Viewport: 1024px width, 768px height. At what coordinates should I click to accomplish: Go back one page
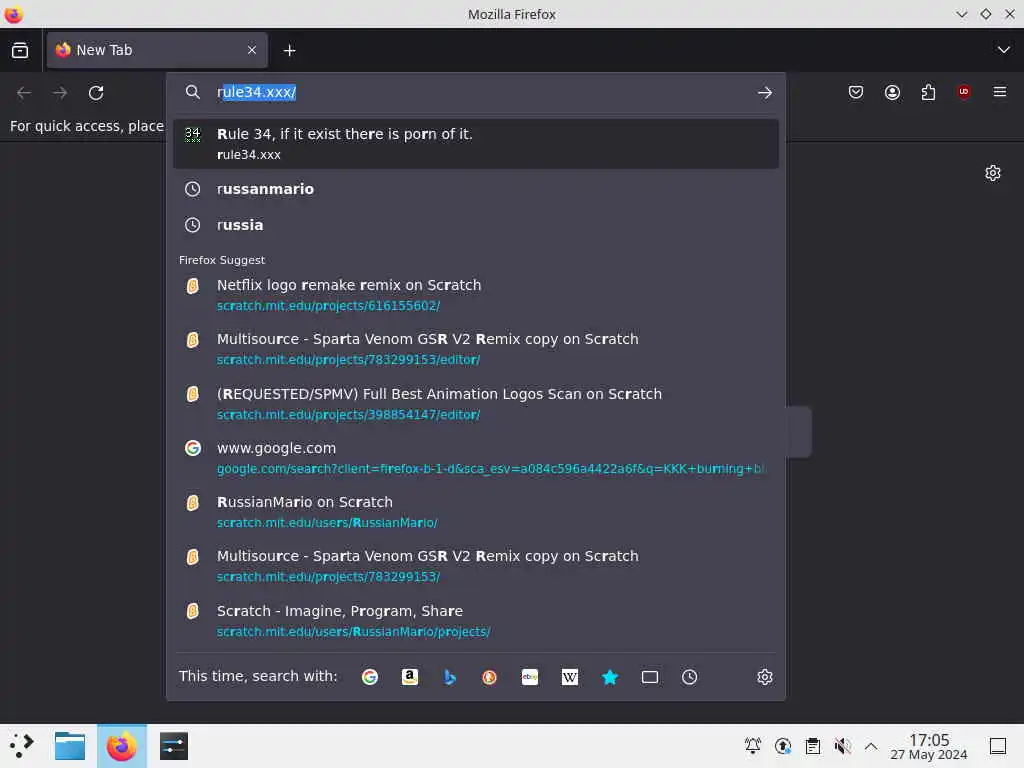pyautogui.click(x=24, y=93)
